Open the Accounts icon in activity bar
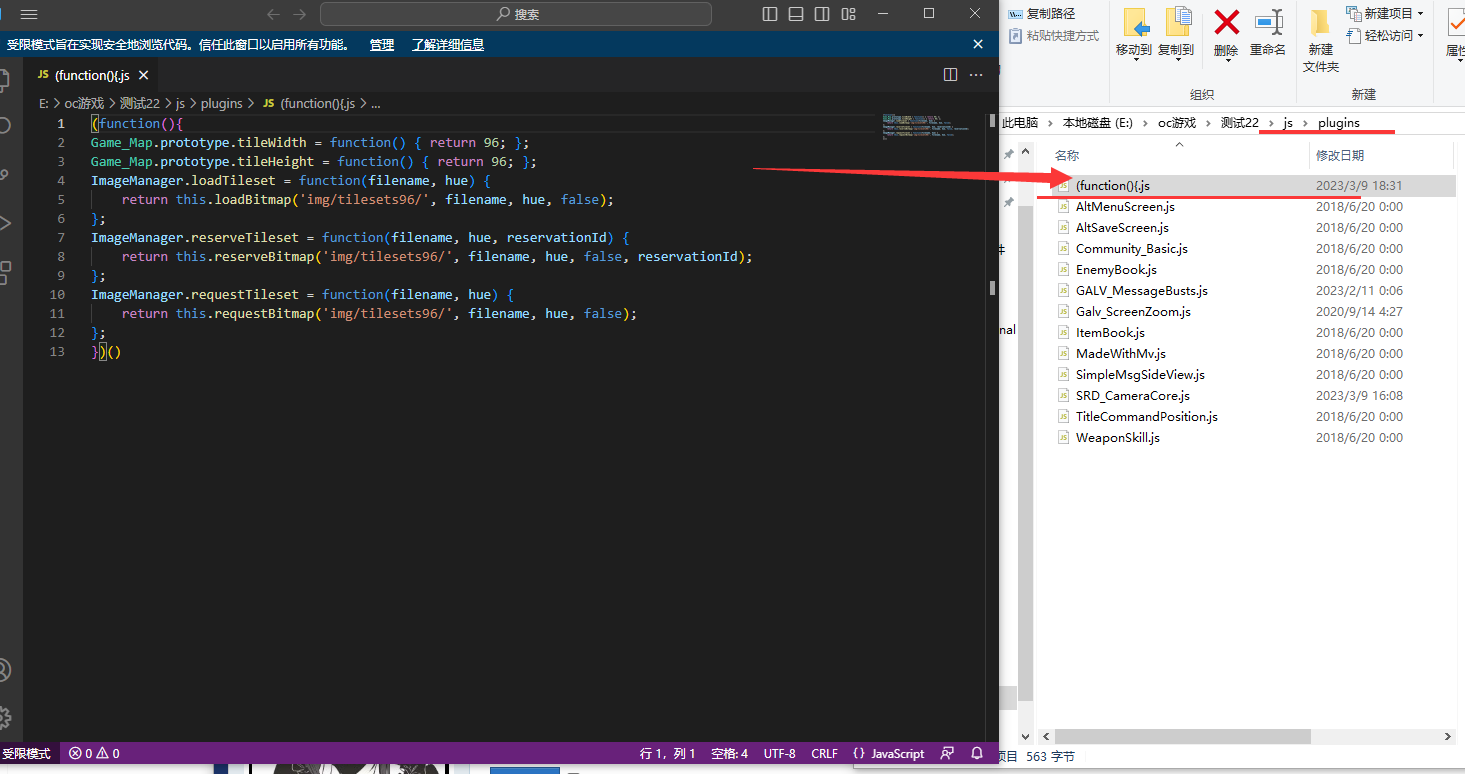This screenshot has height=774, width=1465. [5, 670]
